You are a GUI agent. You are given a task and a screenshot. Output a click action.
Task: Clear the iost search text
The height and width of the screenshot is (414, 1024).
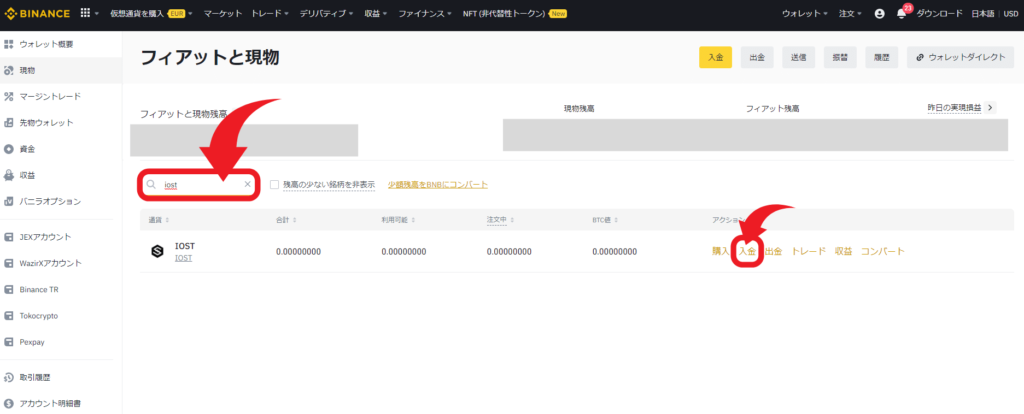click(x=248, y=185)
